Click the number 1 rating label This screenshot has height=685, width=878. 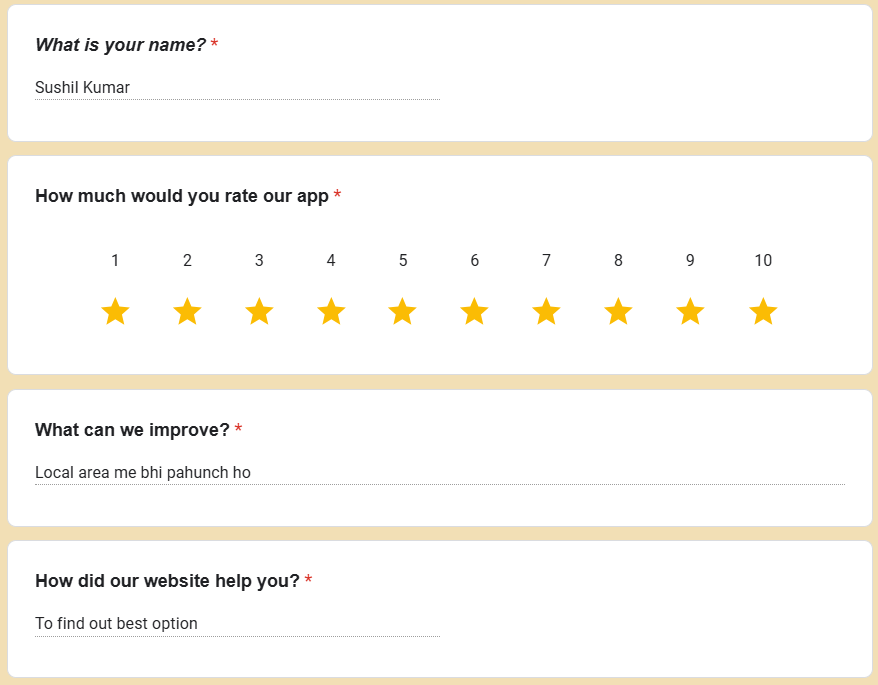115,261
